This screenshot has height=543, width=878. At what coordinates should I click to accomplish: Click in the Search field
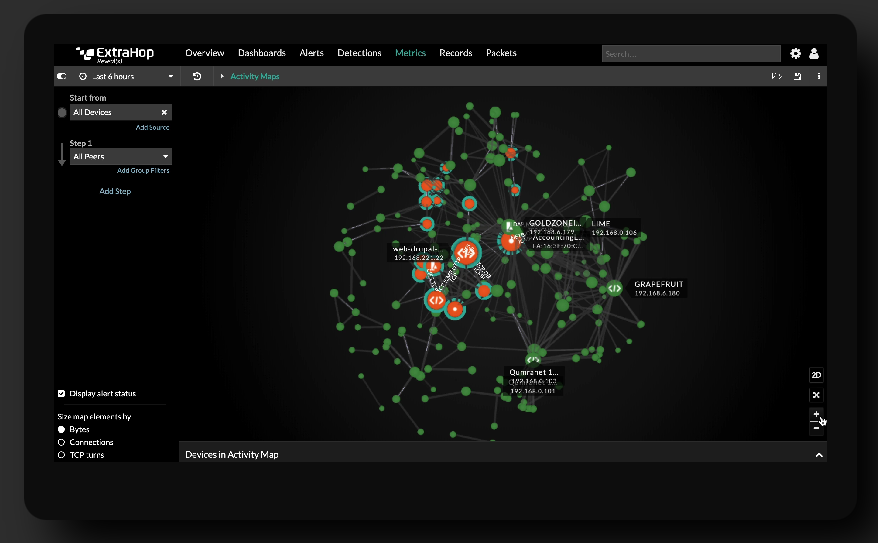tap(691, 54)
